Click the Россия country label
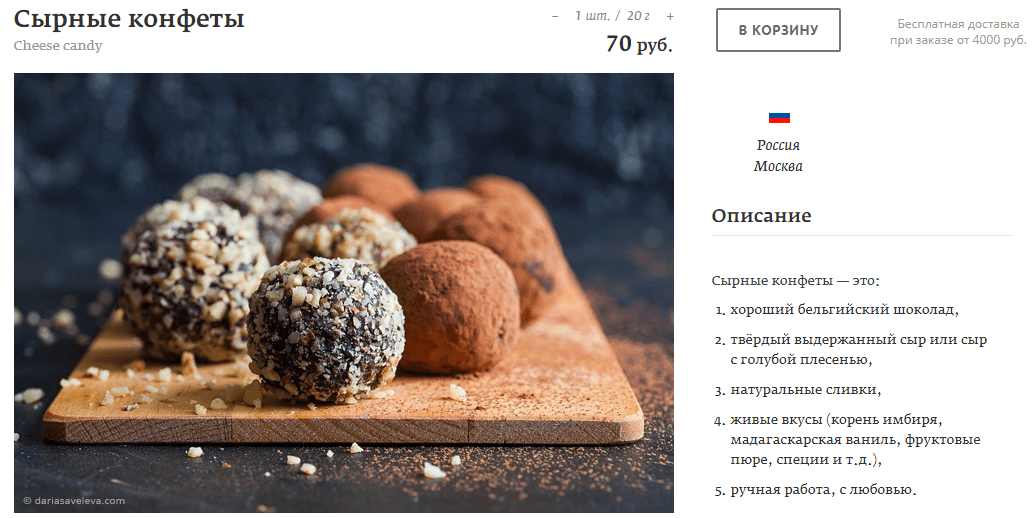The height and width of the screenshot is (518, 1033). point(778,145)
